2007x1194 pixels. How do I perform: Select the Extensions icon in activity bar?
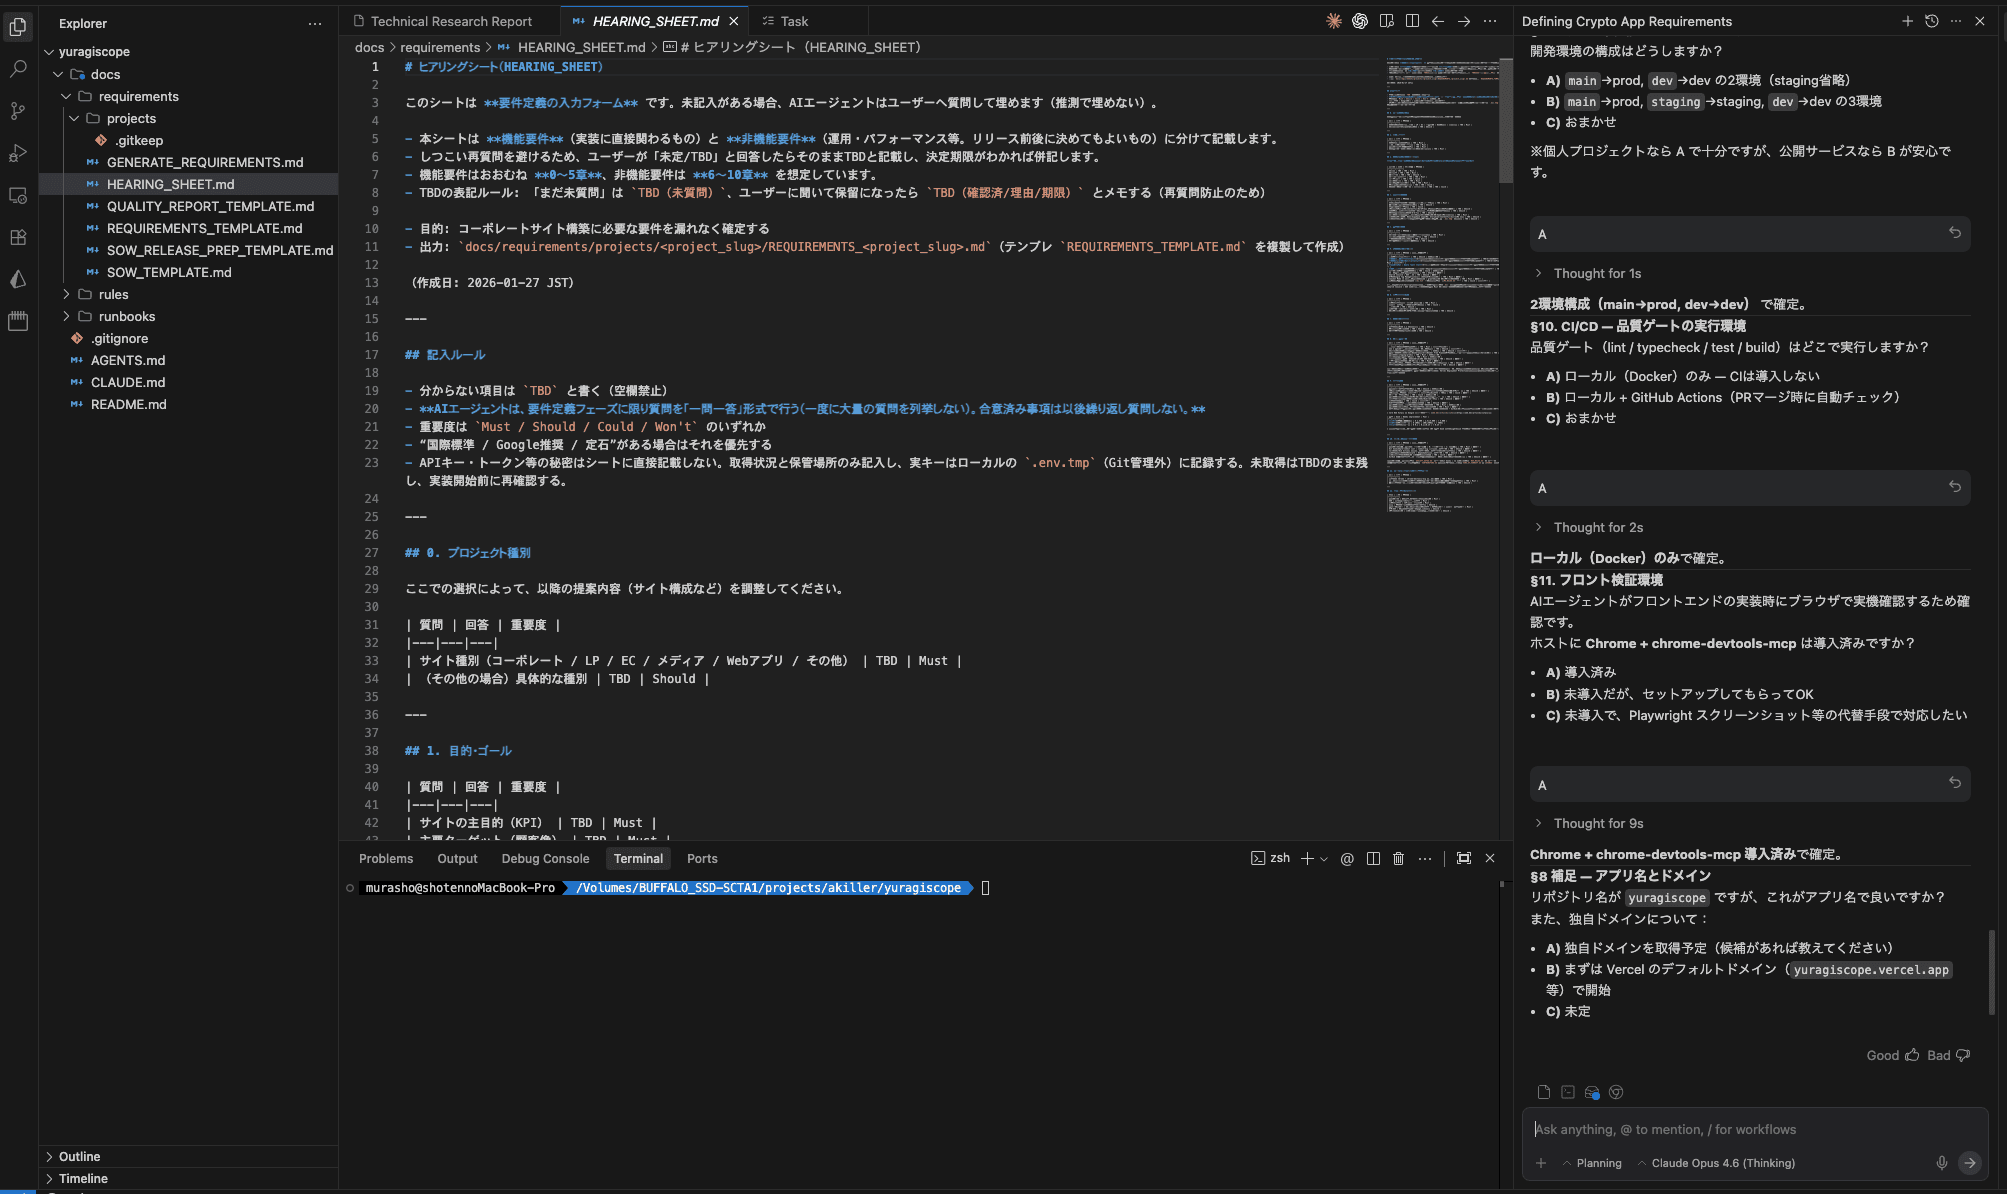[18, 238]
